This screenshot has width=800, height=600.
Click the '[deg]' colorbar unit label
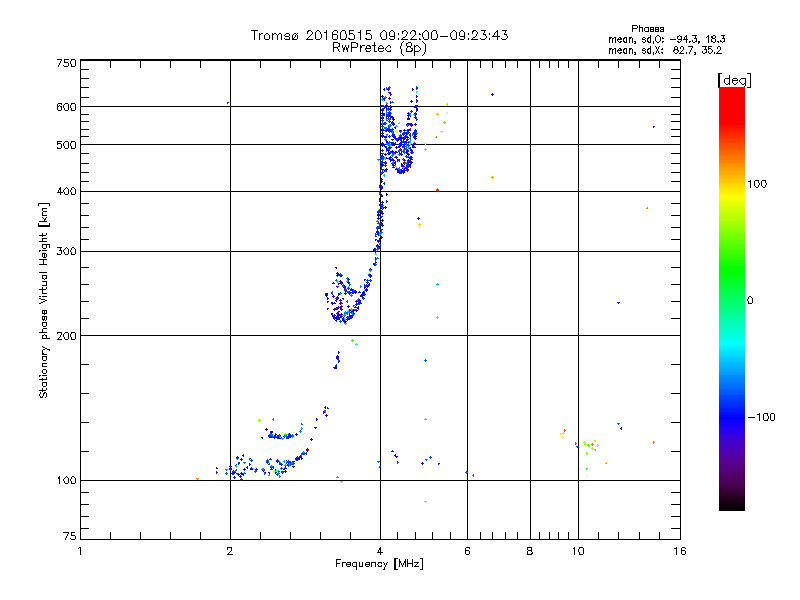734,80
